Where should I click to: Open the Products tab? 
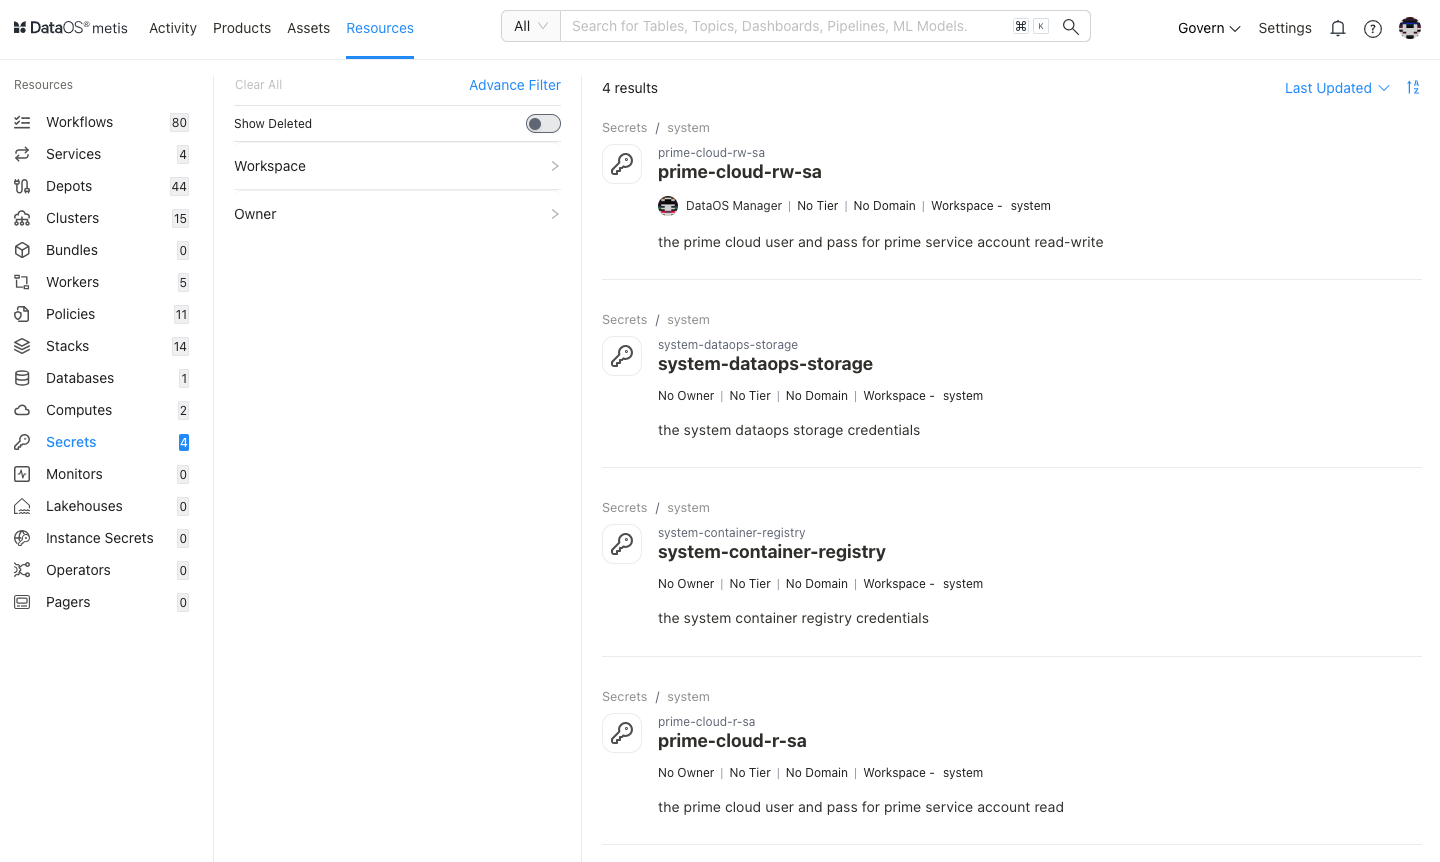pyautogui.click(x=242, y=28)
